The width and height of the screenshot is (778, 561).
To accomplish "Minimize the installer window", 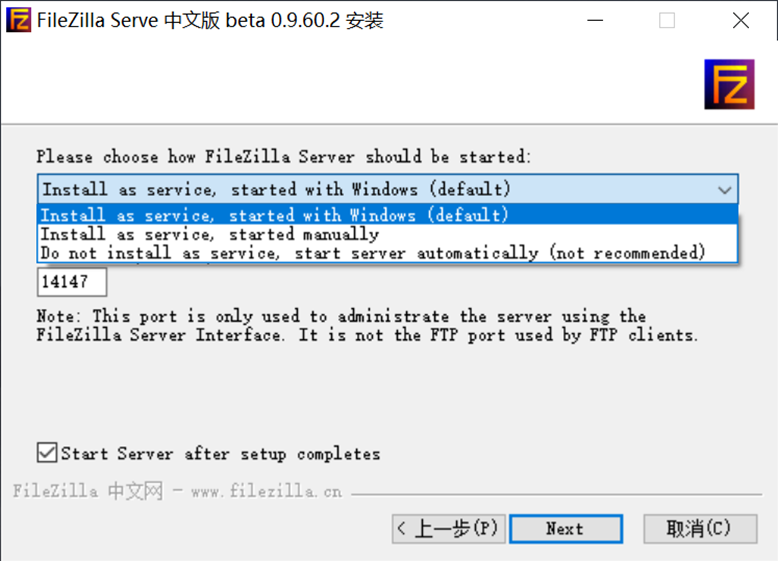I will (x=594, y=20).
